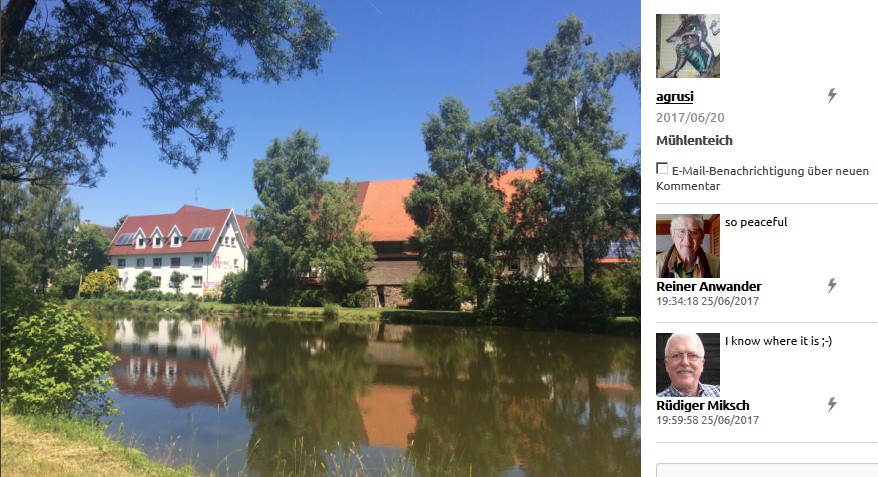Open Reiner Anwander's profile name

pyautogui.click(x=709, y=286)
